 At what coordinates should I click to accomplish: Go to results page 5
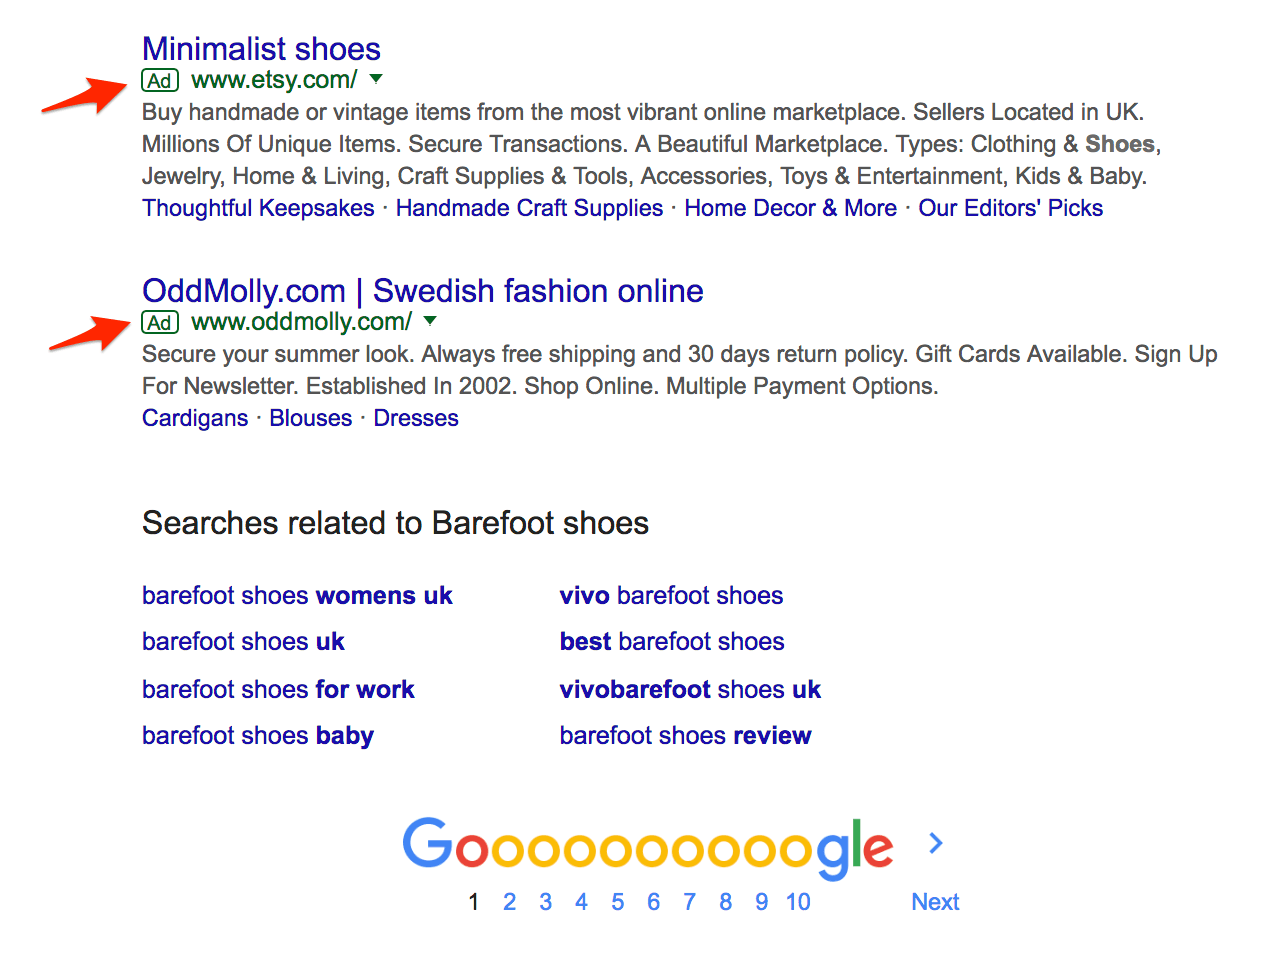tap(617, 902)
